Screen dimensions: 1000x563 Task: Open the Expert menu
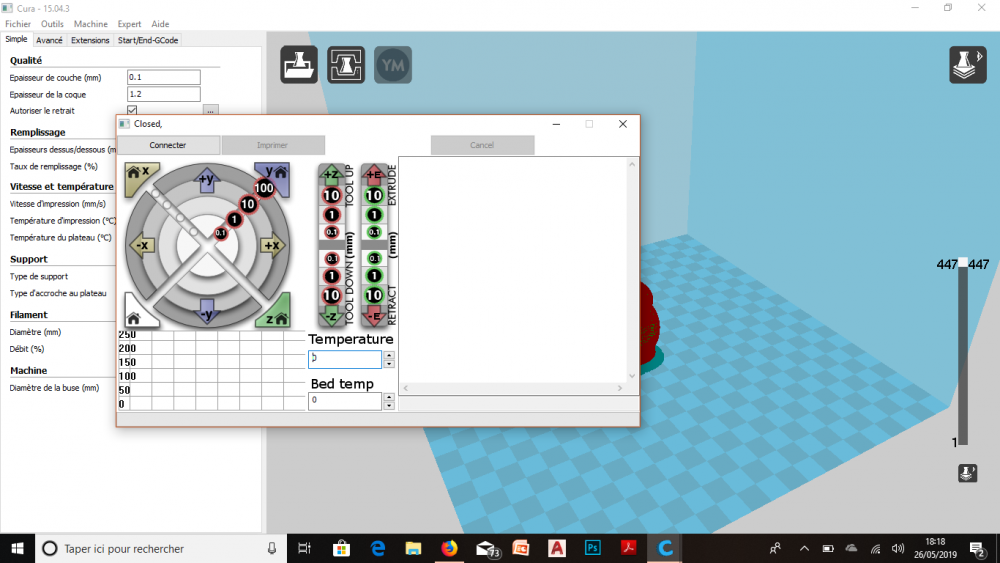[x=129, y=24]
